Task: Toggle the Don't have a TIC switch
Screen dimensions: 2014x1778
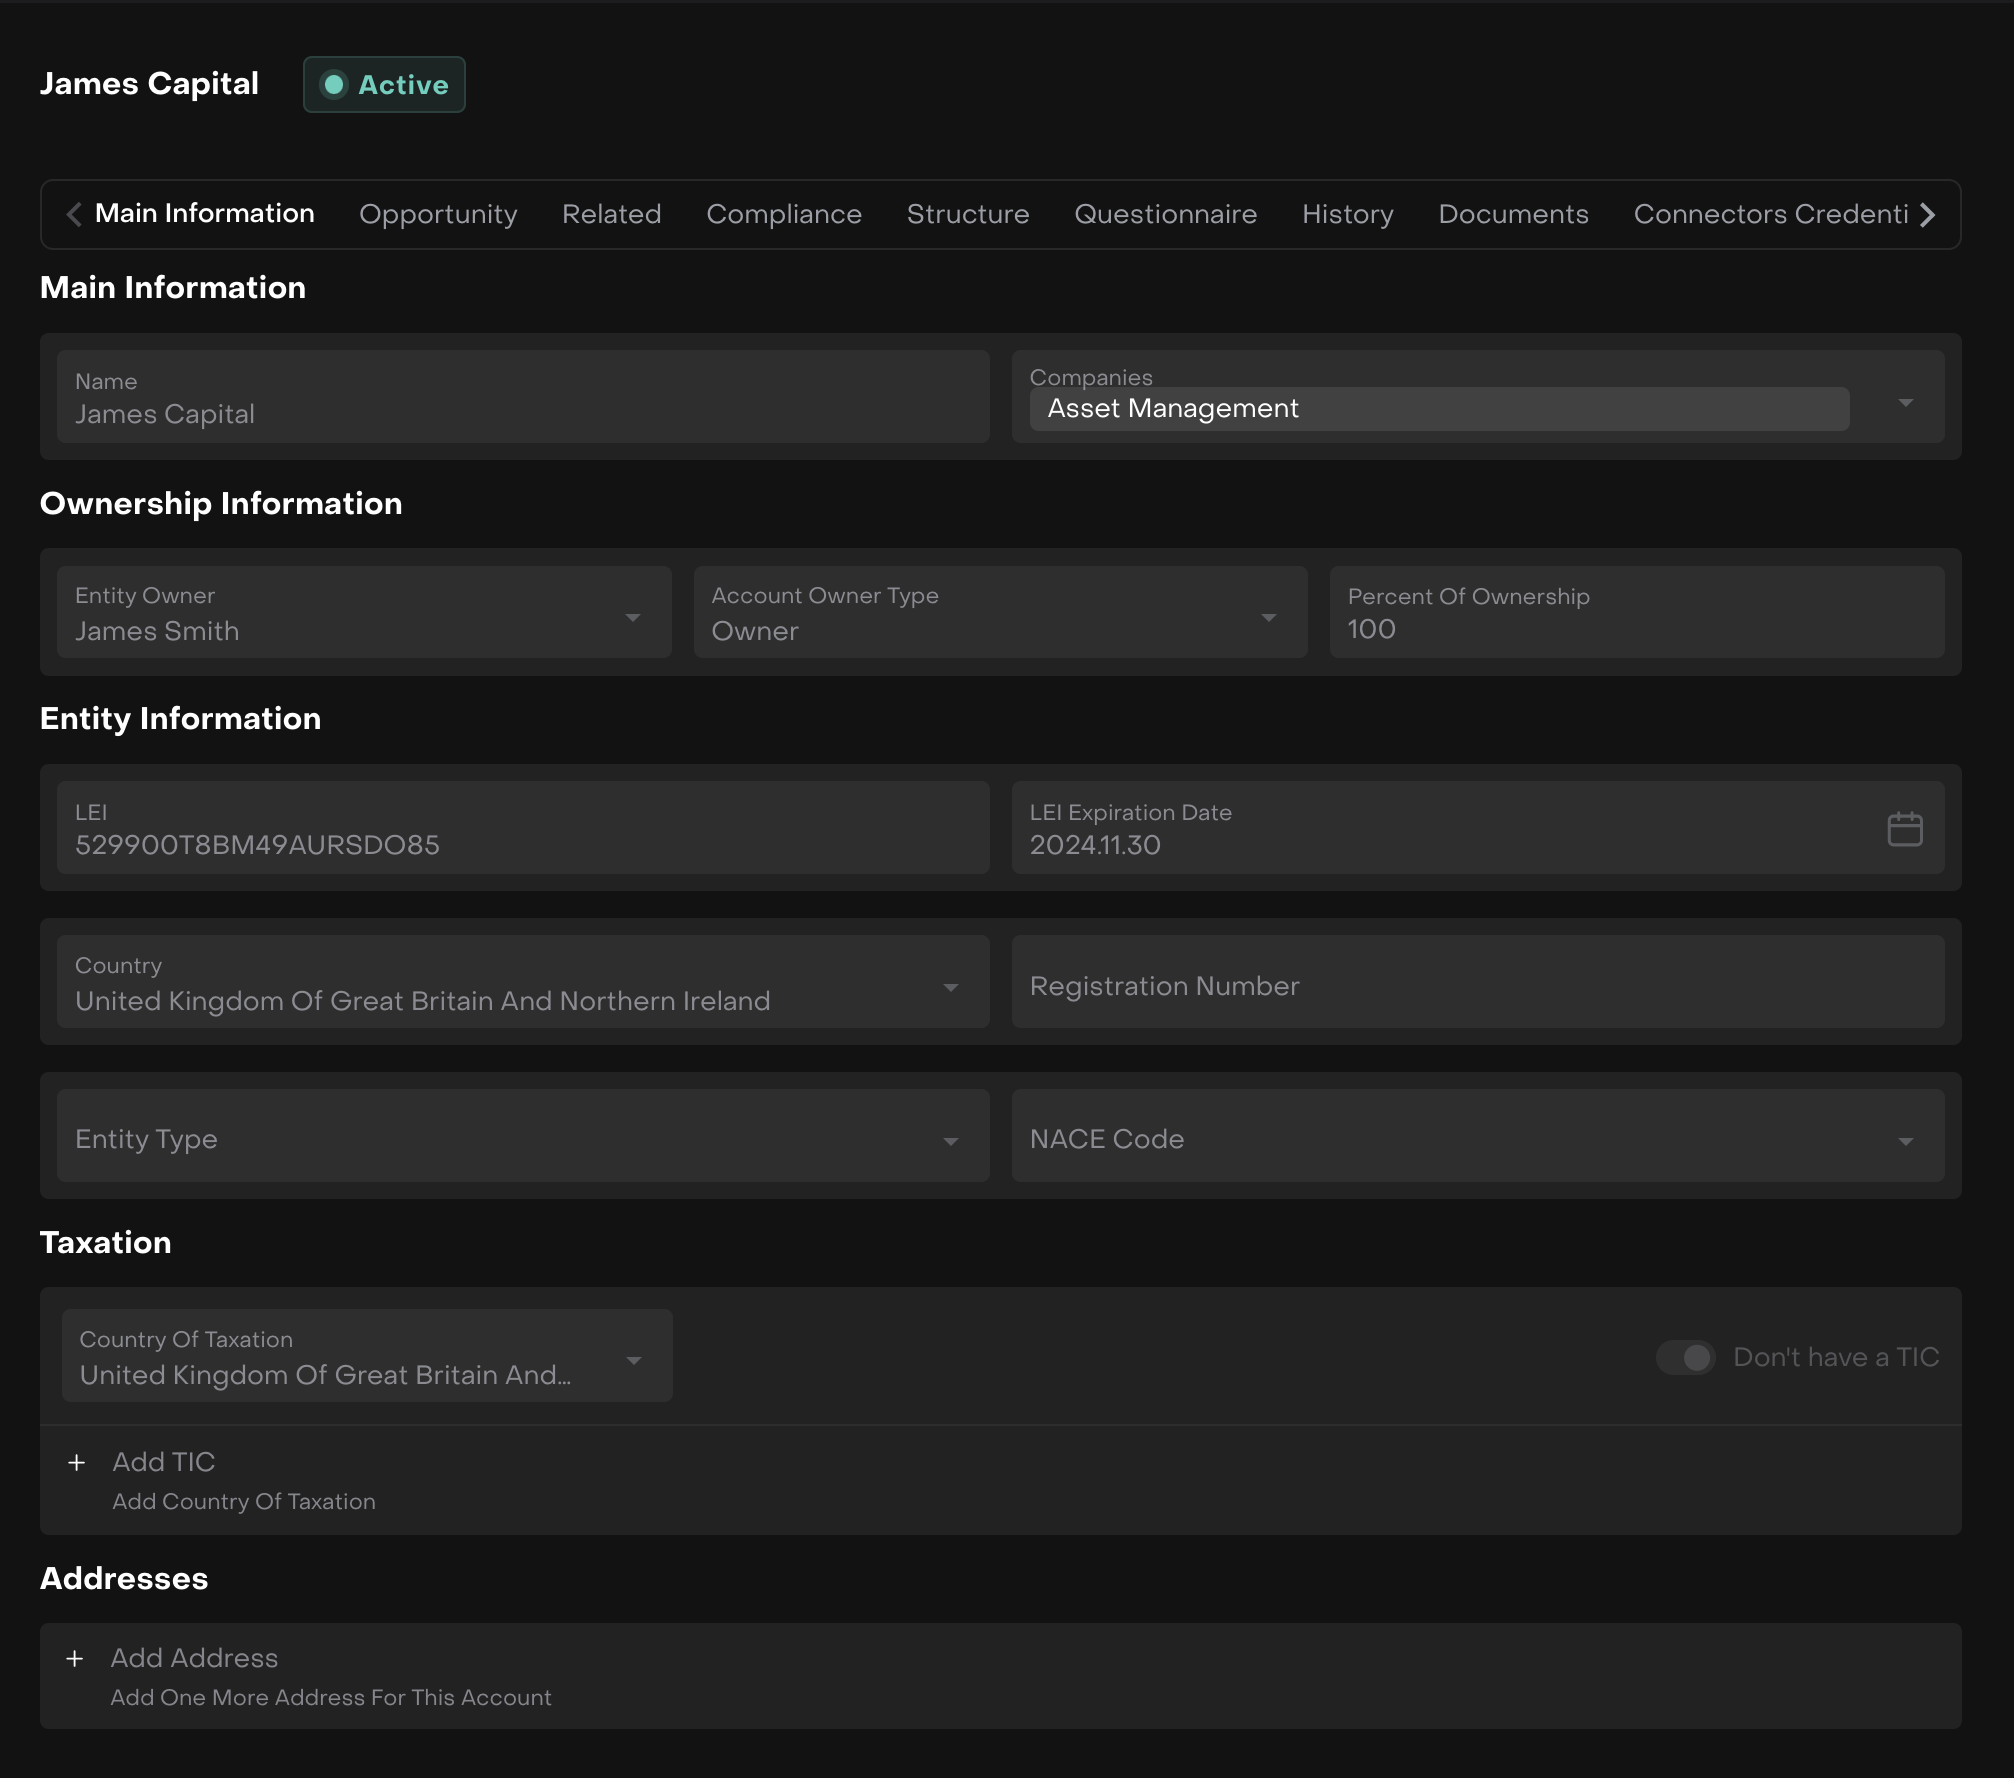Action: pyautogui.click(x=1686, y=1357)
